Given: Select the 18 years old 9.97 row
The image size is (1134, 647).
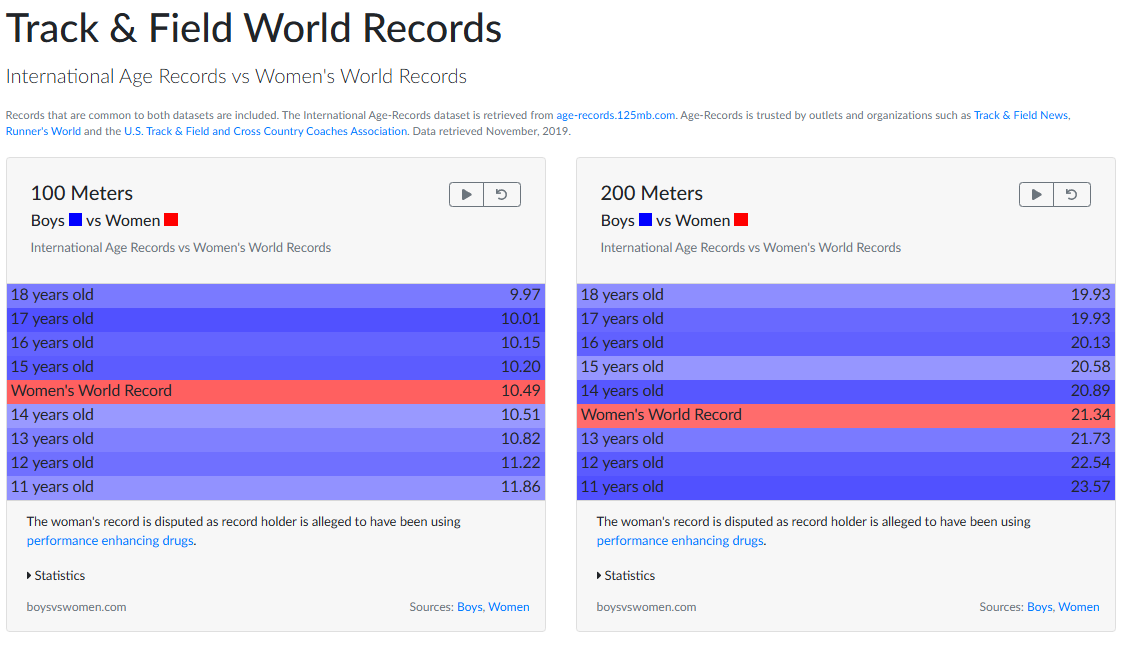Looking at the screenshot, I should click(x=276, y=295).
